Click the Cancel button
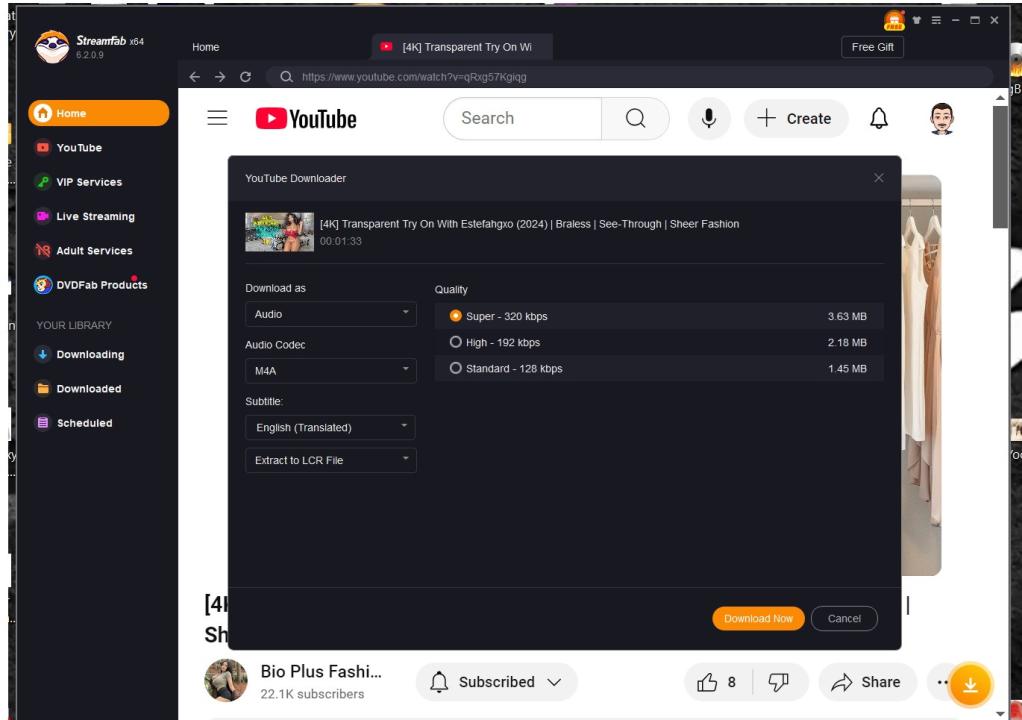The image size is (1022, 720). [x=844, y=618]
